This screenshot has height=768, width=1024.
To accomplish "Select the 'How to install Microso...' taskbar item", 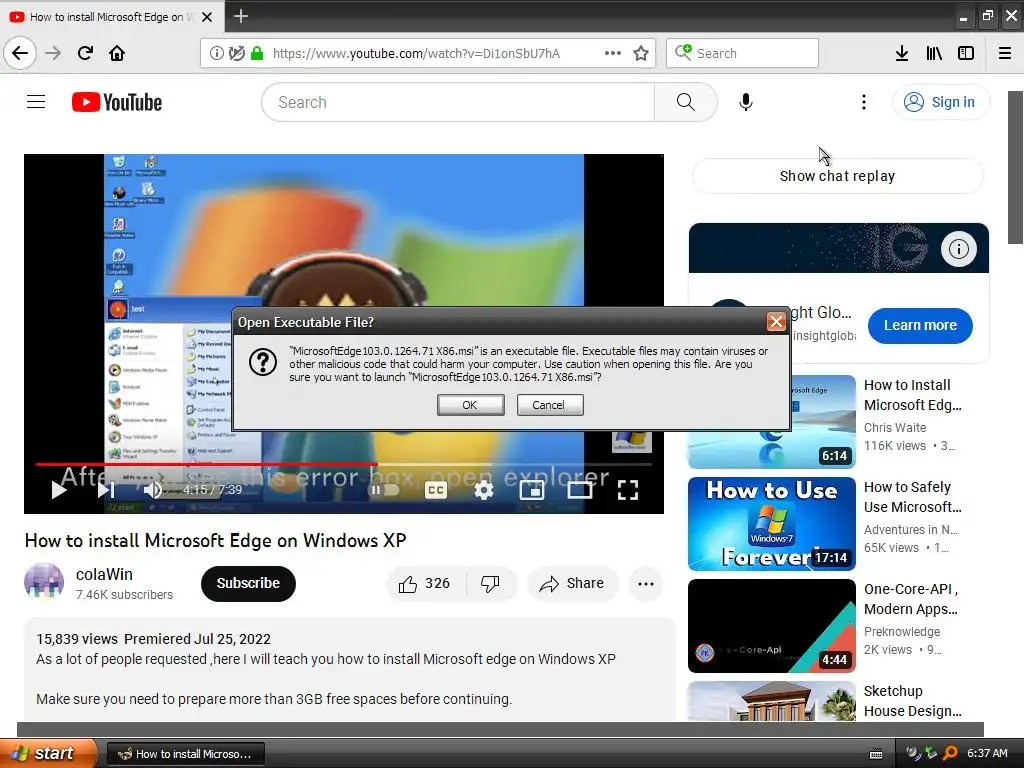I will (185, 754).
